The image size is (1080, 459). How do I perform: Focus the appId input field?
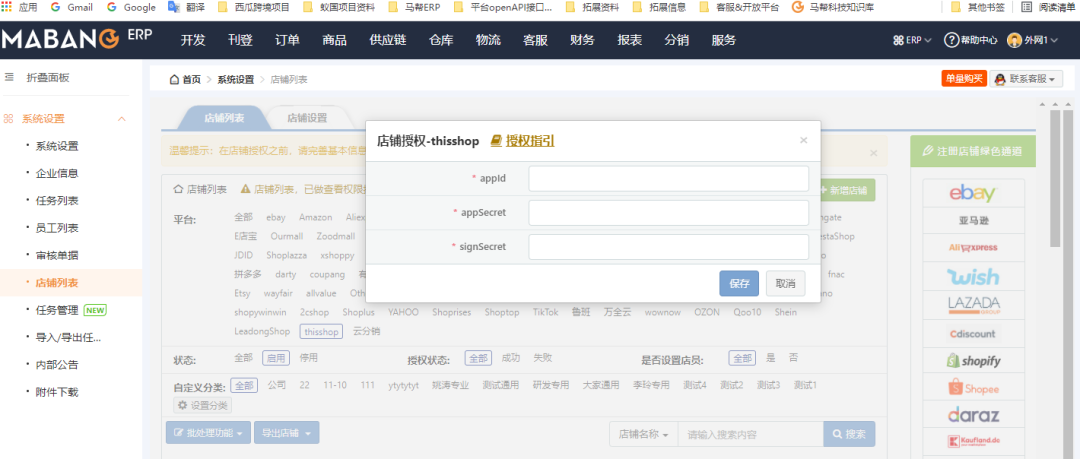pyautogui.click(x=668, y=178)
